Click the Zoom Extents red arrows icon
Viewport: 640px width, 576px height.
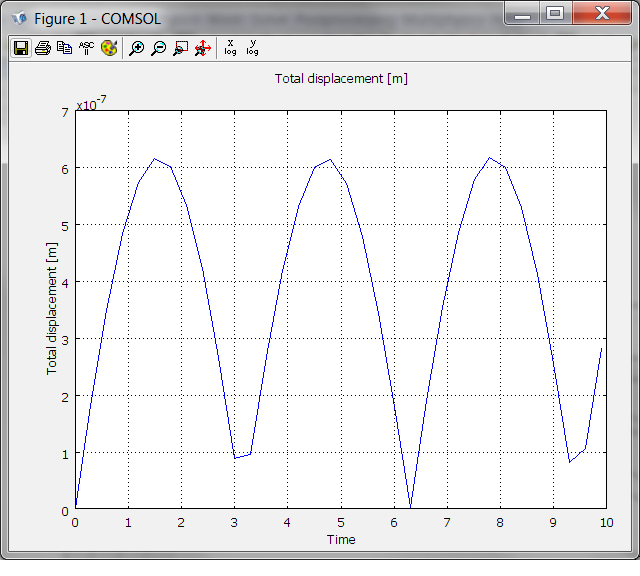tap(203, 48)
